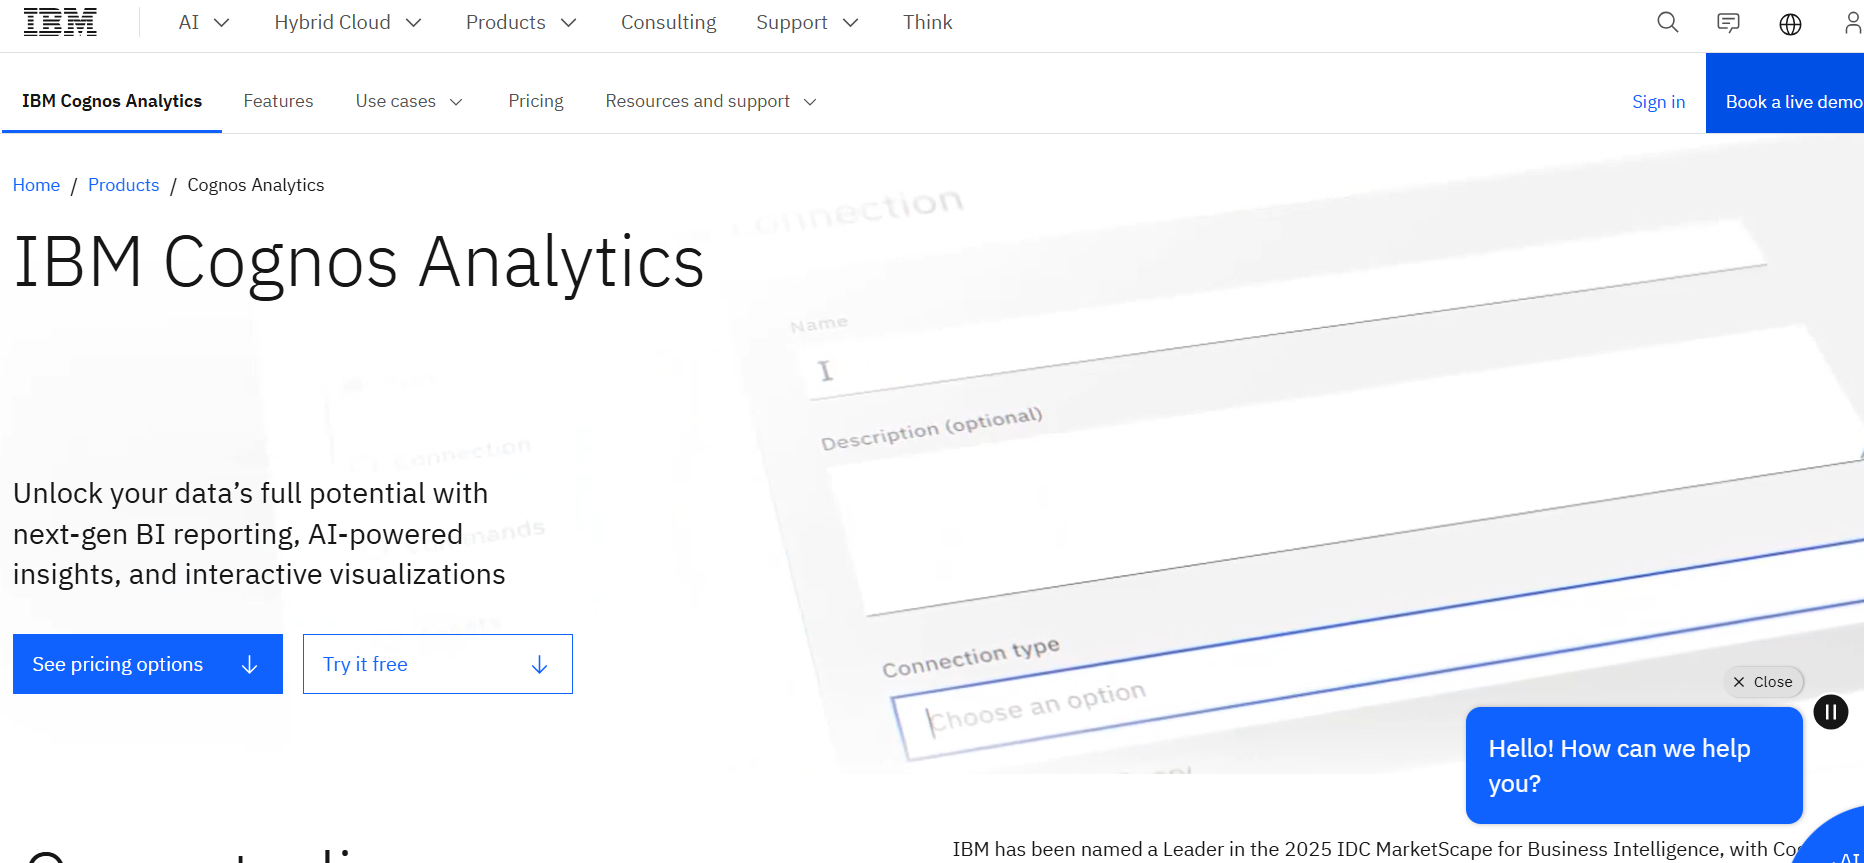Click Try it free button

[438, 664]
